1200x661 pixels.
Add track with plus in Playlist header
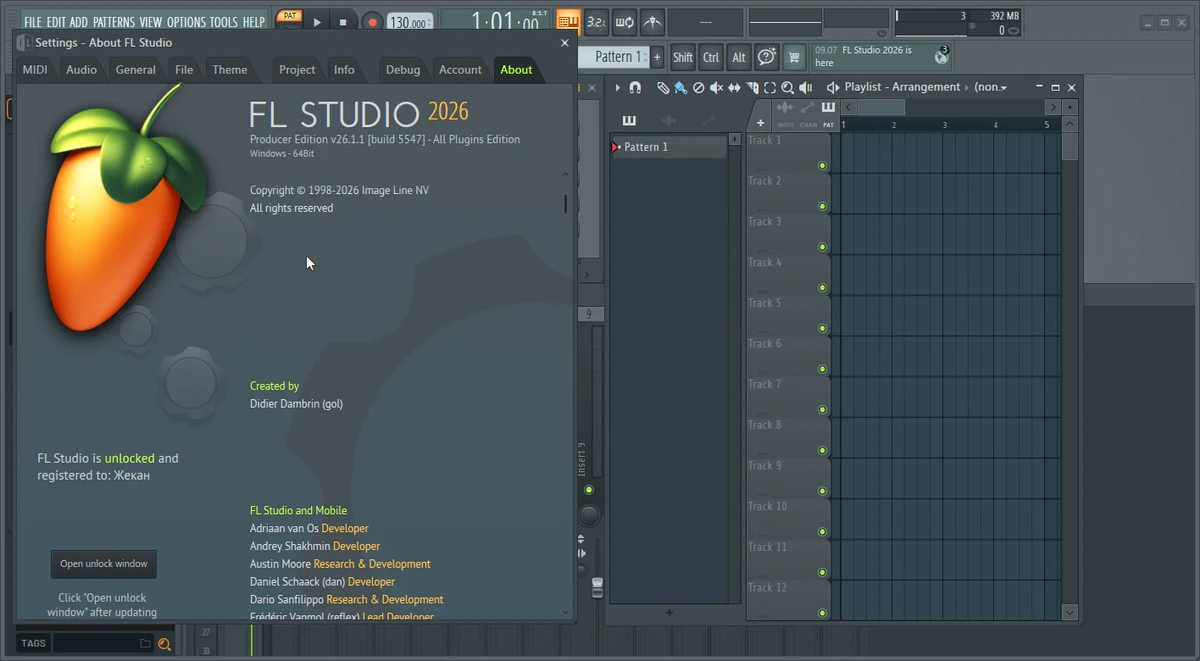pyautogui.click(x=760, y=123)
